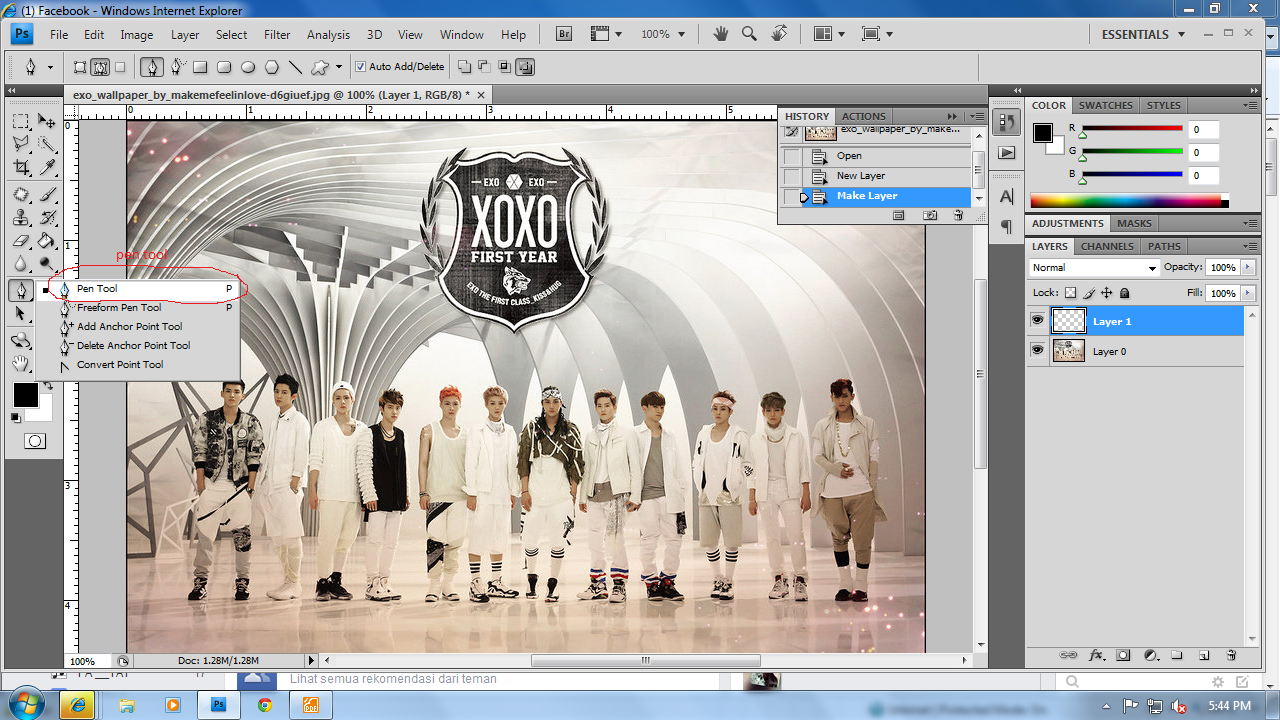
Task: Click the foreground color swatch in Color panel
Action: [1043, 133]
